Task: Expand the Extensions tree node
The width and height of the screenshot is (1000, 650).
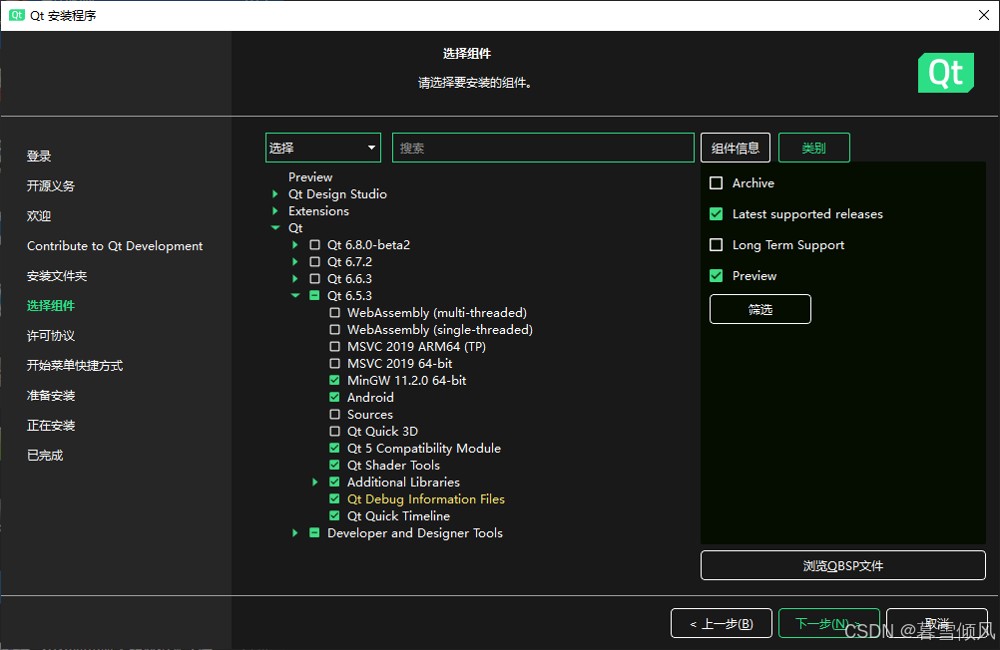Action: tap(275, 211)
